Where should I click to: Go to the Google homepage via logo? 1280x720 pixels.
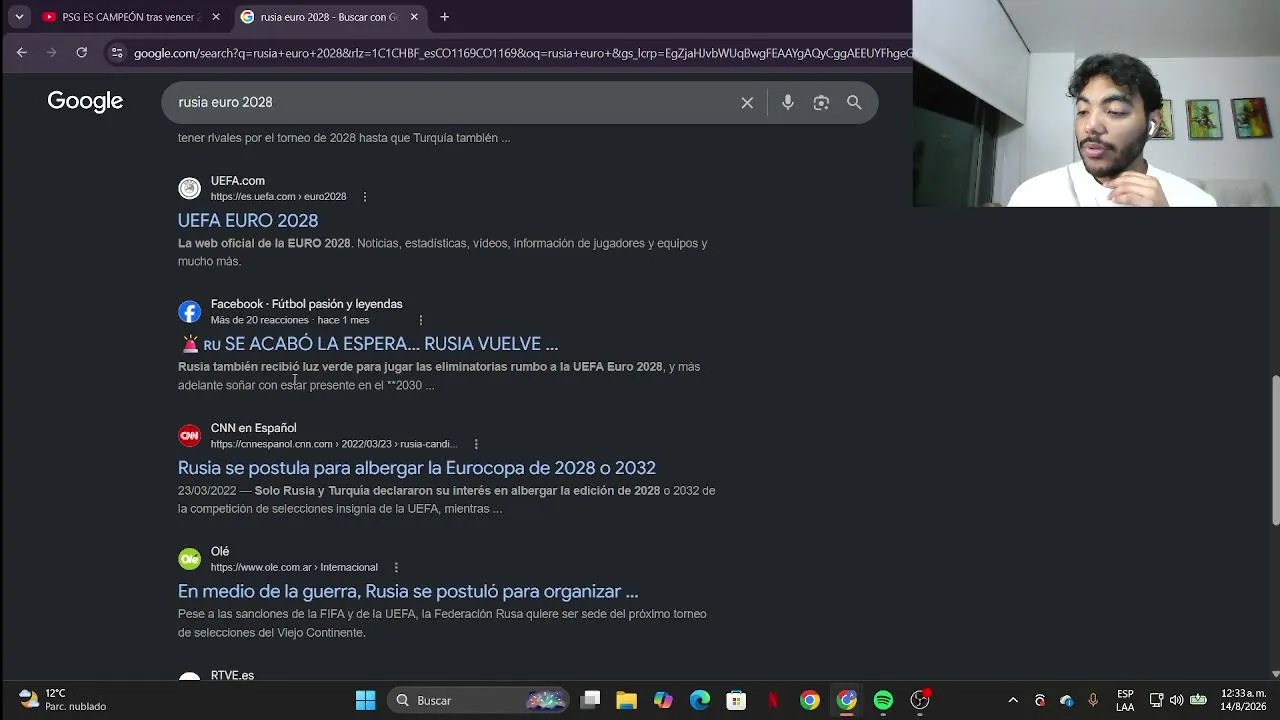pyautogui.click(x=85, y=102)
